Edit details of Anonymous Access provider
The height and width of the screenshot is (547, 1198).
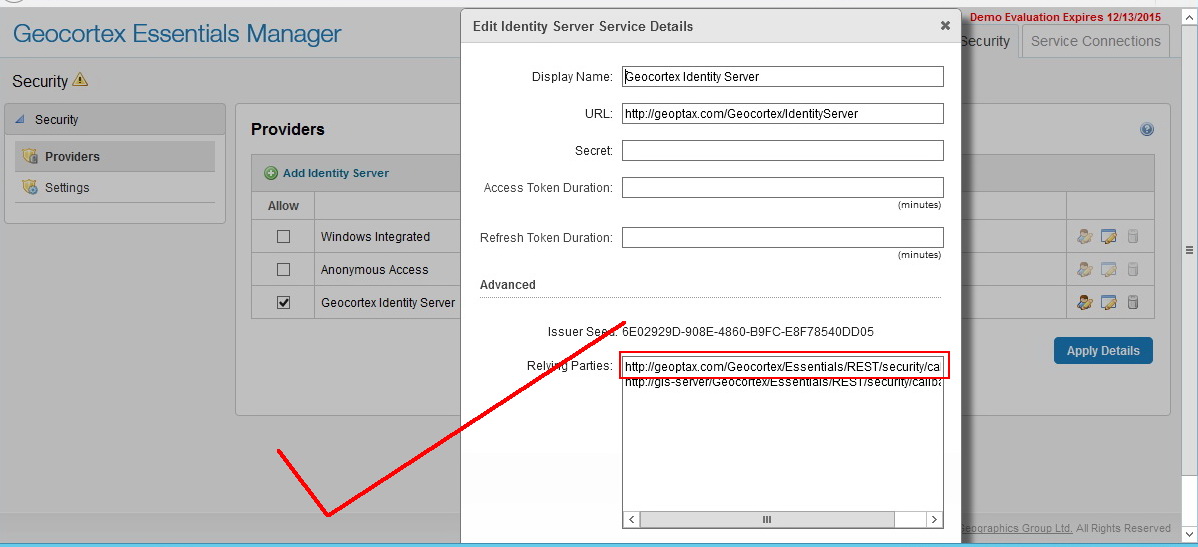(1109, 270)
